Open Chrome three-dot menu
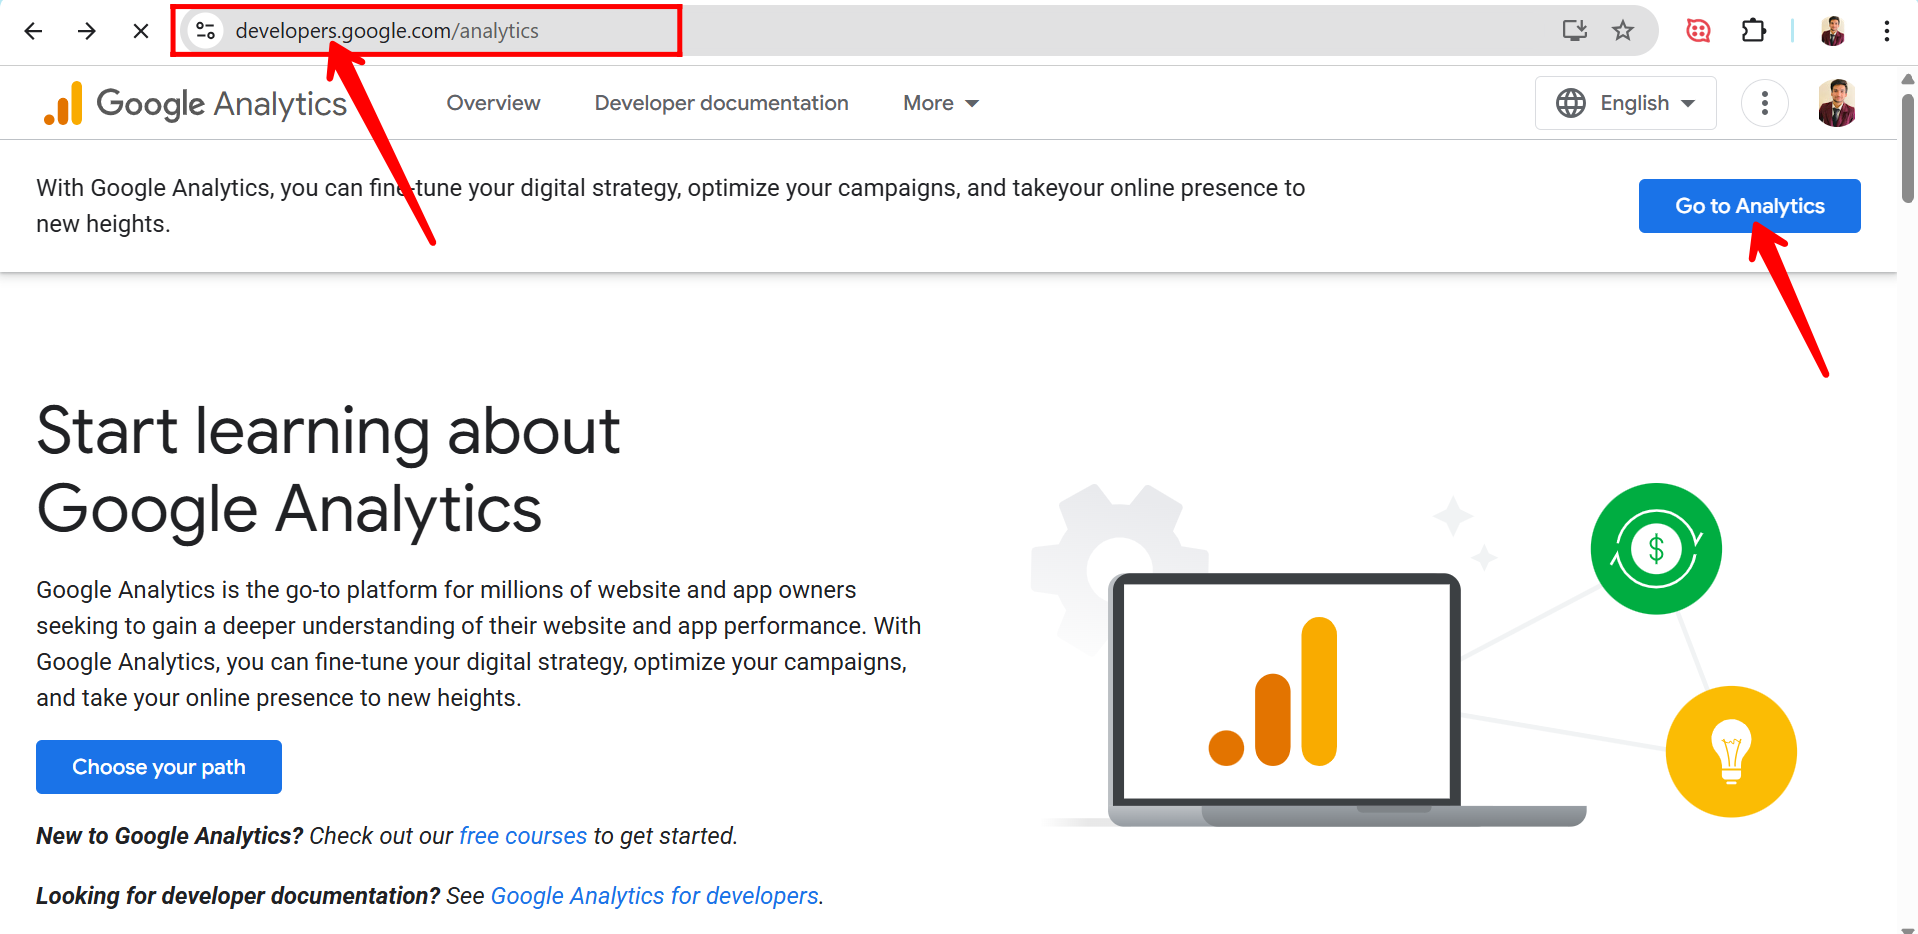 tap(1887, 31)
